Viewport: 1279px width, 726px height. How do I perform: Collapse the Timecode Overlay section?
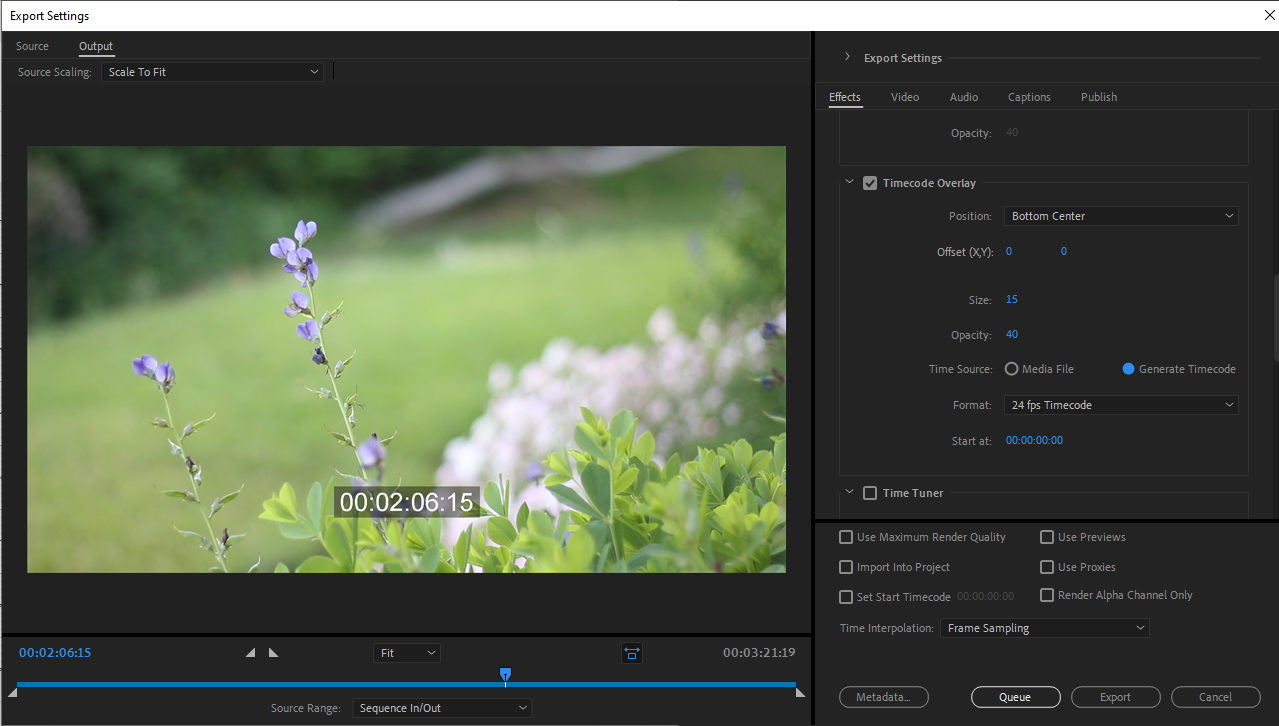[849, 182]
